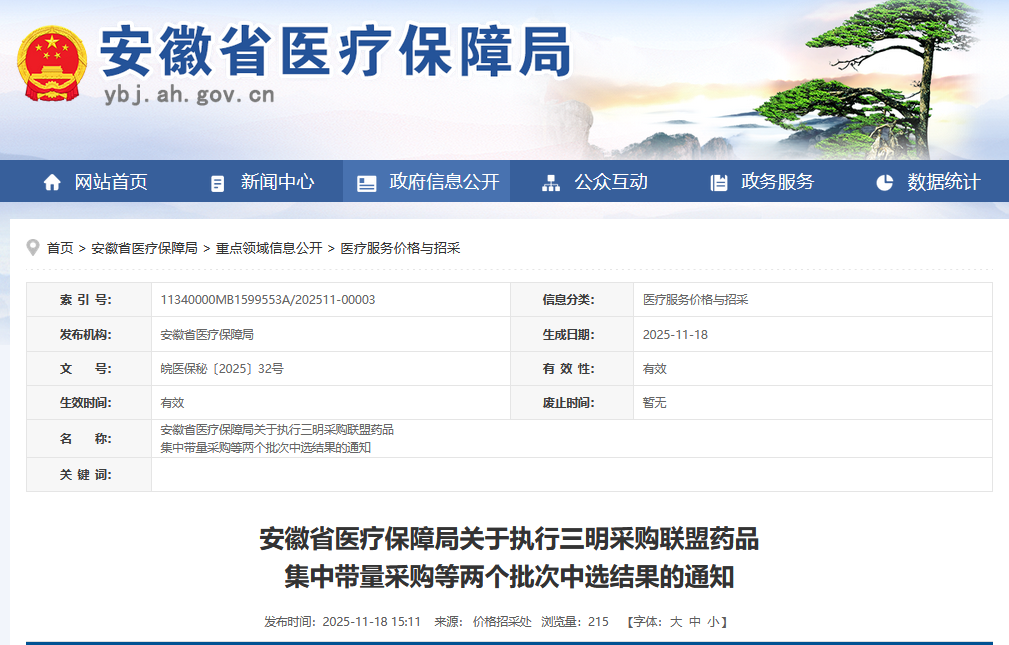Viewport: 1009px width, 645px height.
Task: Click the icon beside 政府信息公开
Action: point(367,183)
